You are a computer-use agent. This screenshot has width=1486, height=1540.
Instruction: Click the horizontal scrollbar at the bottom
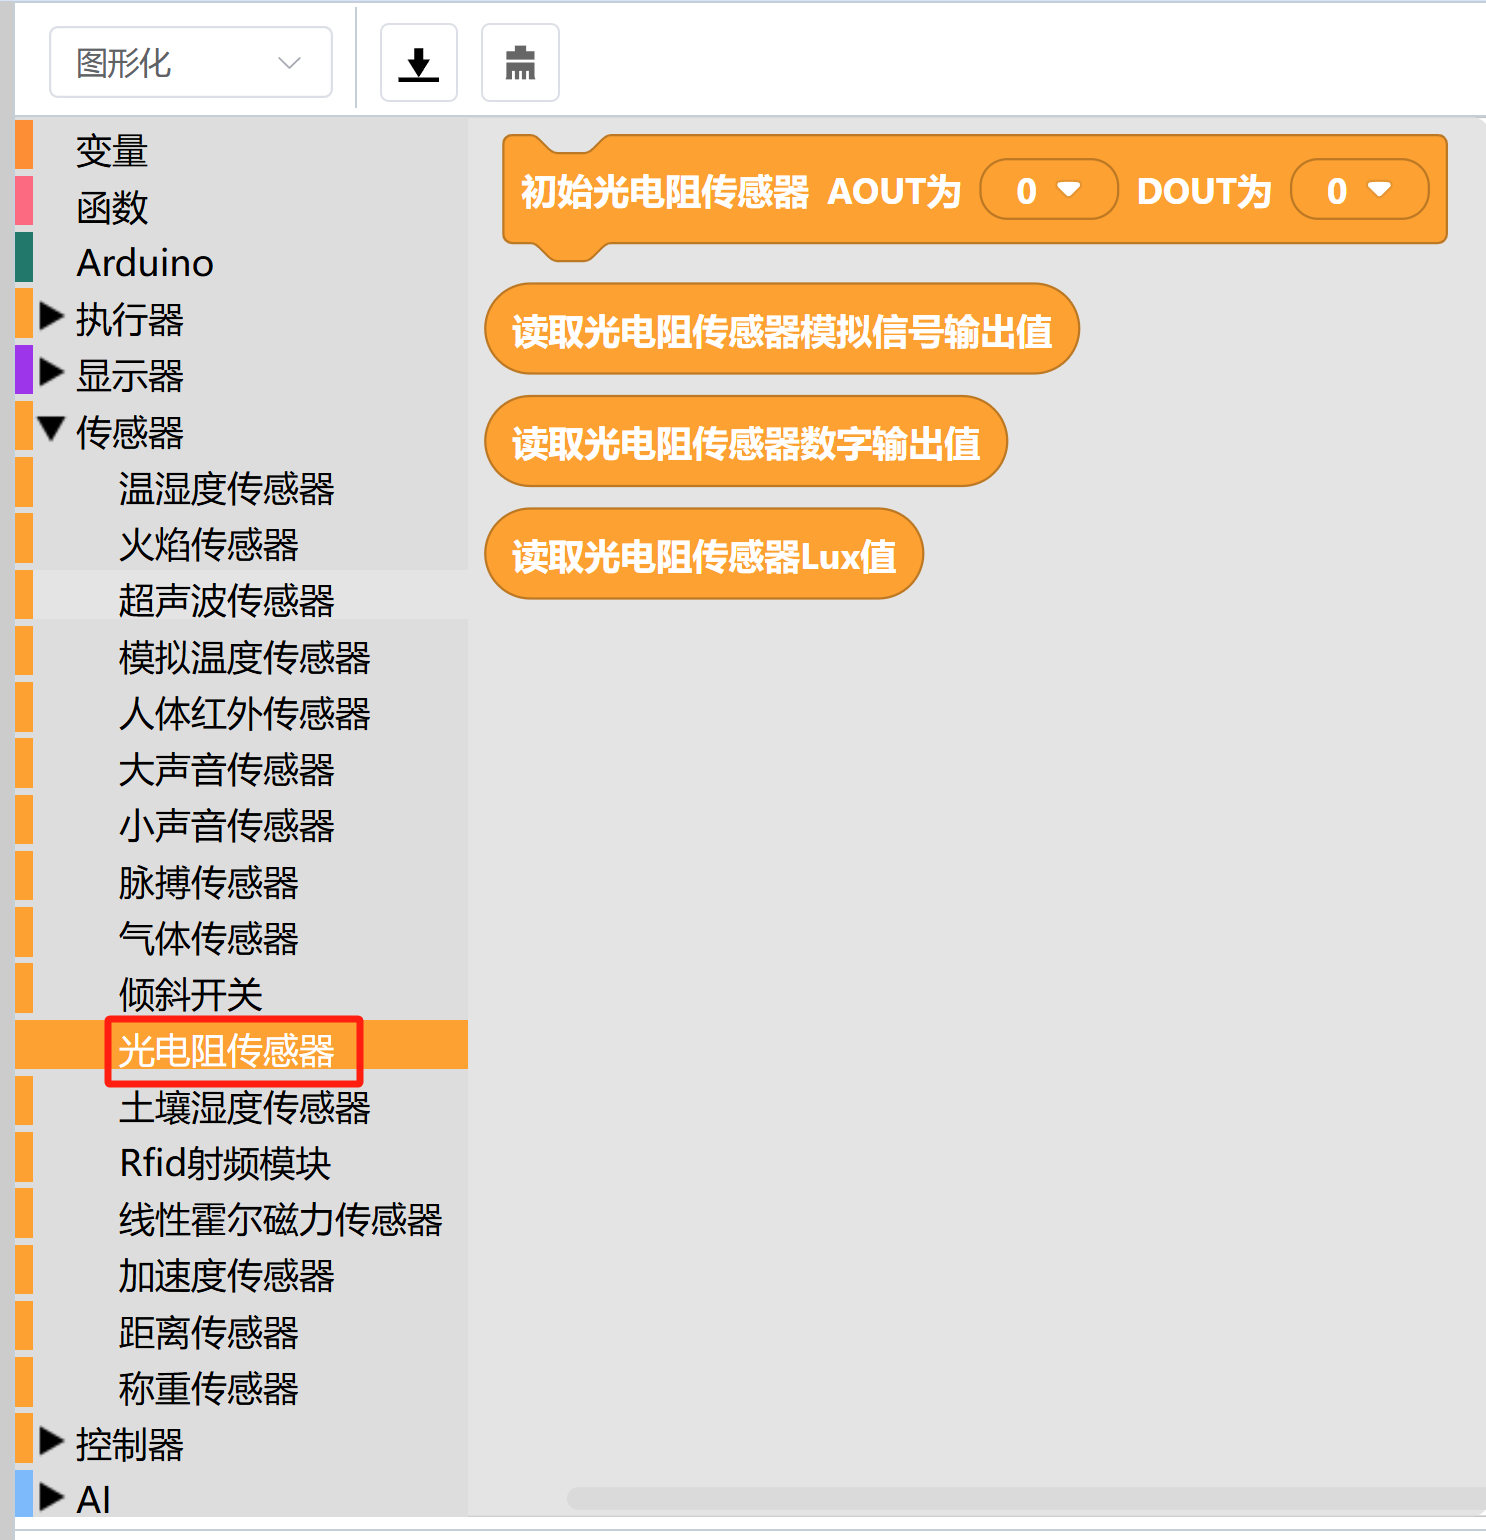tap(1020, 1498)
